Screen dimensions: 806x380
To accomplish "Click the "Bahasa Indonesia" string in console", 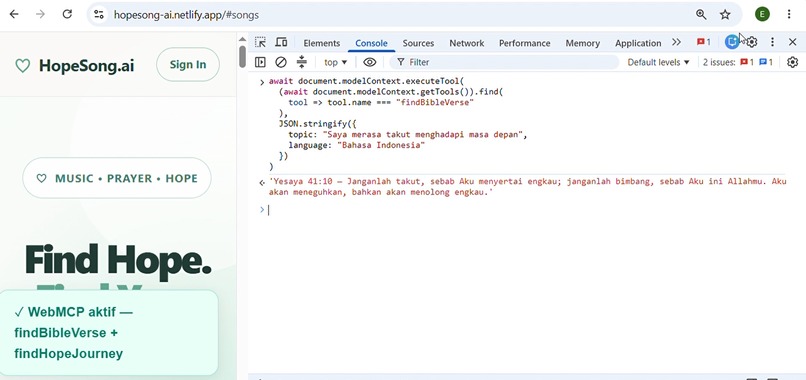I will (381, 146).
